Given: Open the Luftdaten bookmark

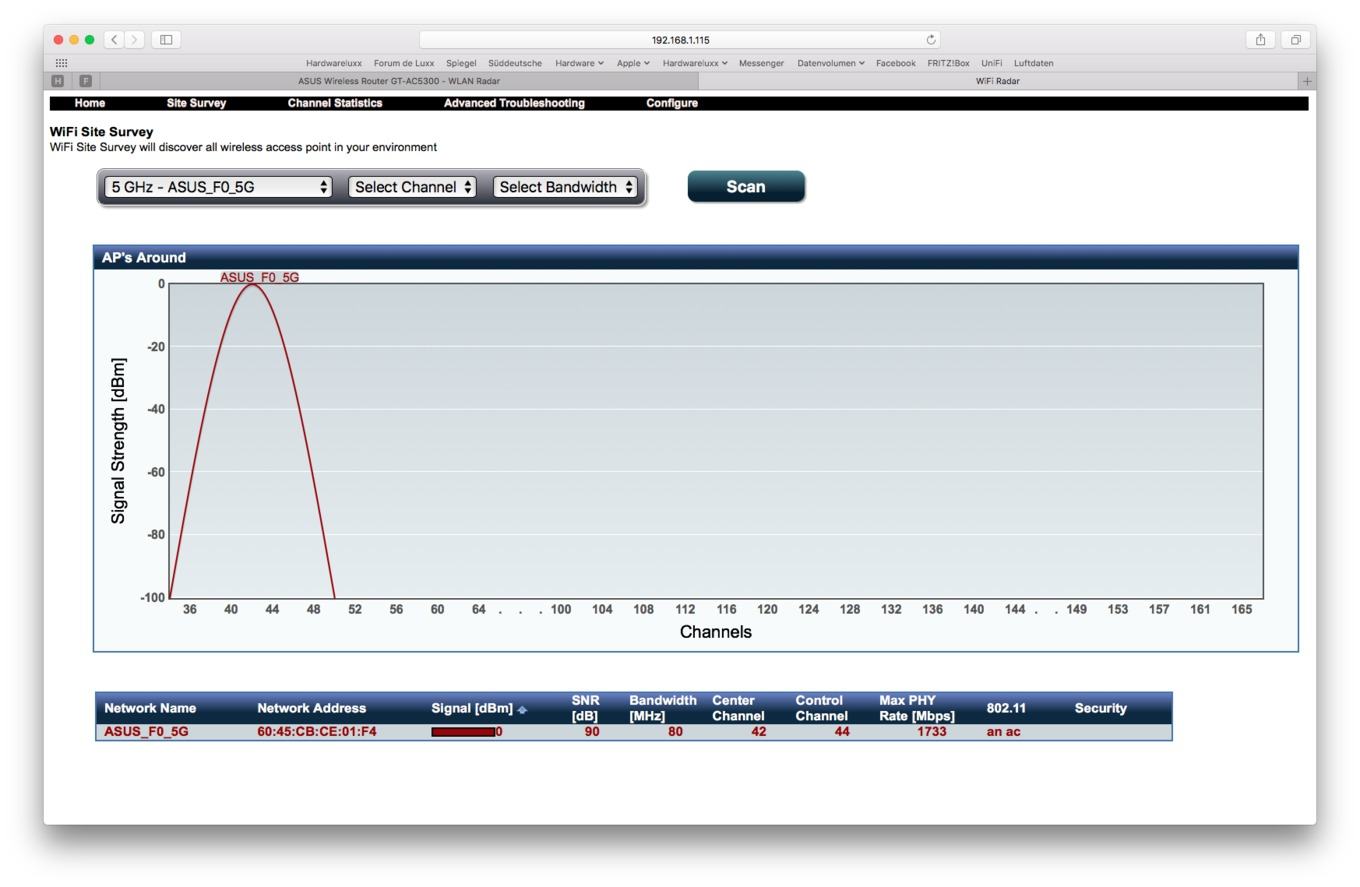Looking at the screenshot, I should pos(1033,63).
